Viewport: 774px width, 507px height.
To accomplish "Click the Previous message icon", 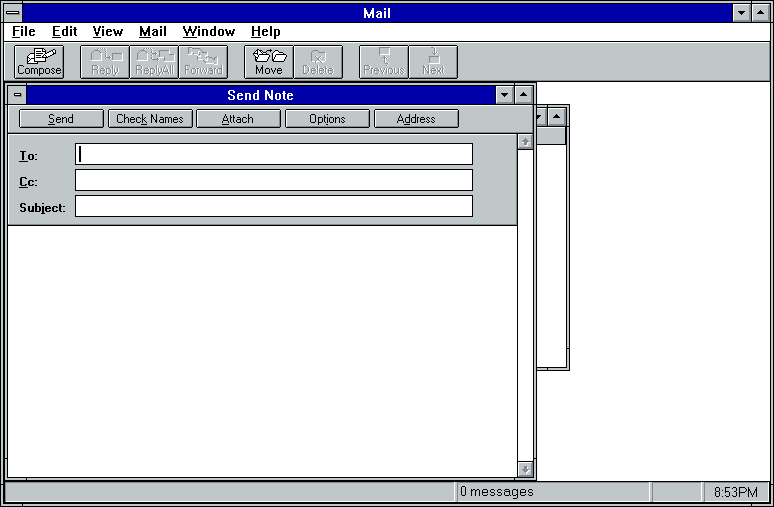I will pos(383,62).
